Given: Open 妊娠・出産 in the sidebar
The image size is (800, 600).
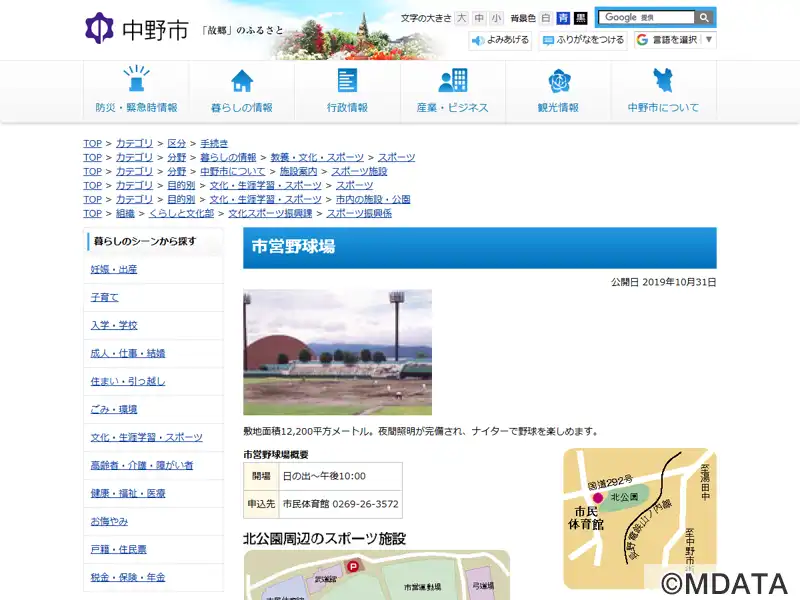Looking at the screenshot, I should (x=114, y=270).
